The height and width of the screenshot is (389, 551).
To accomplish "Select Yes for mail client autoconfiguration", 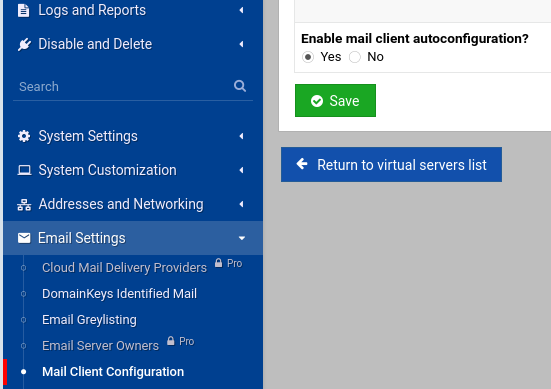I will [x=308, y=57].
